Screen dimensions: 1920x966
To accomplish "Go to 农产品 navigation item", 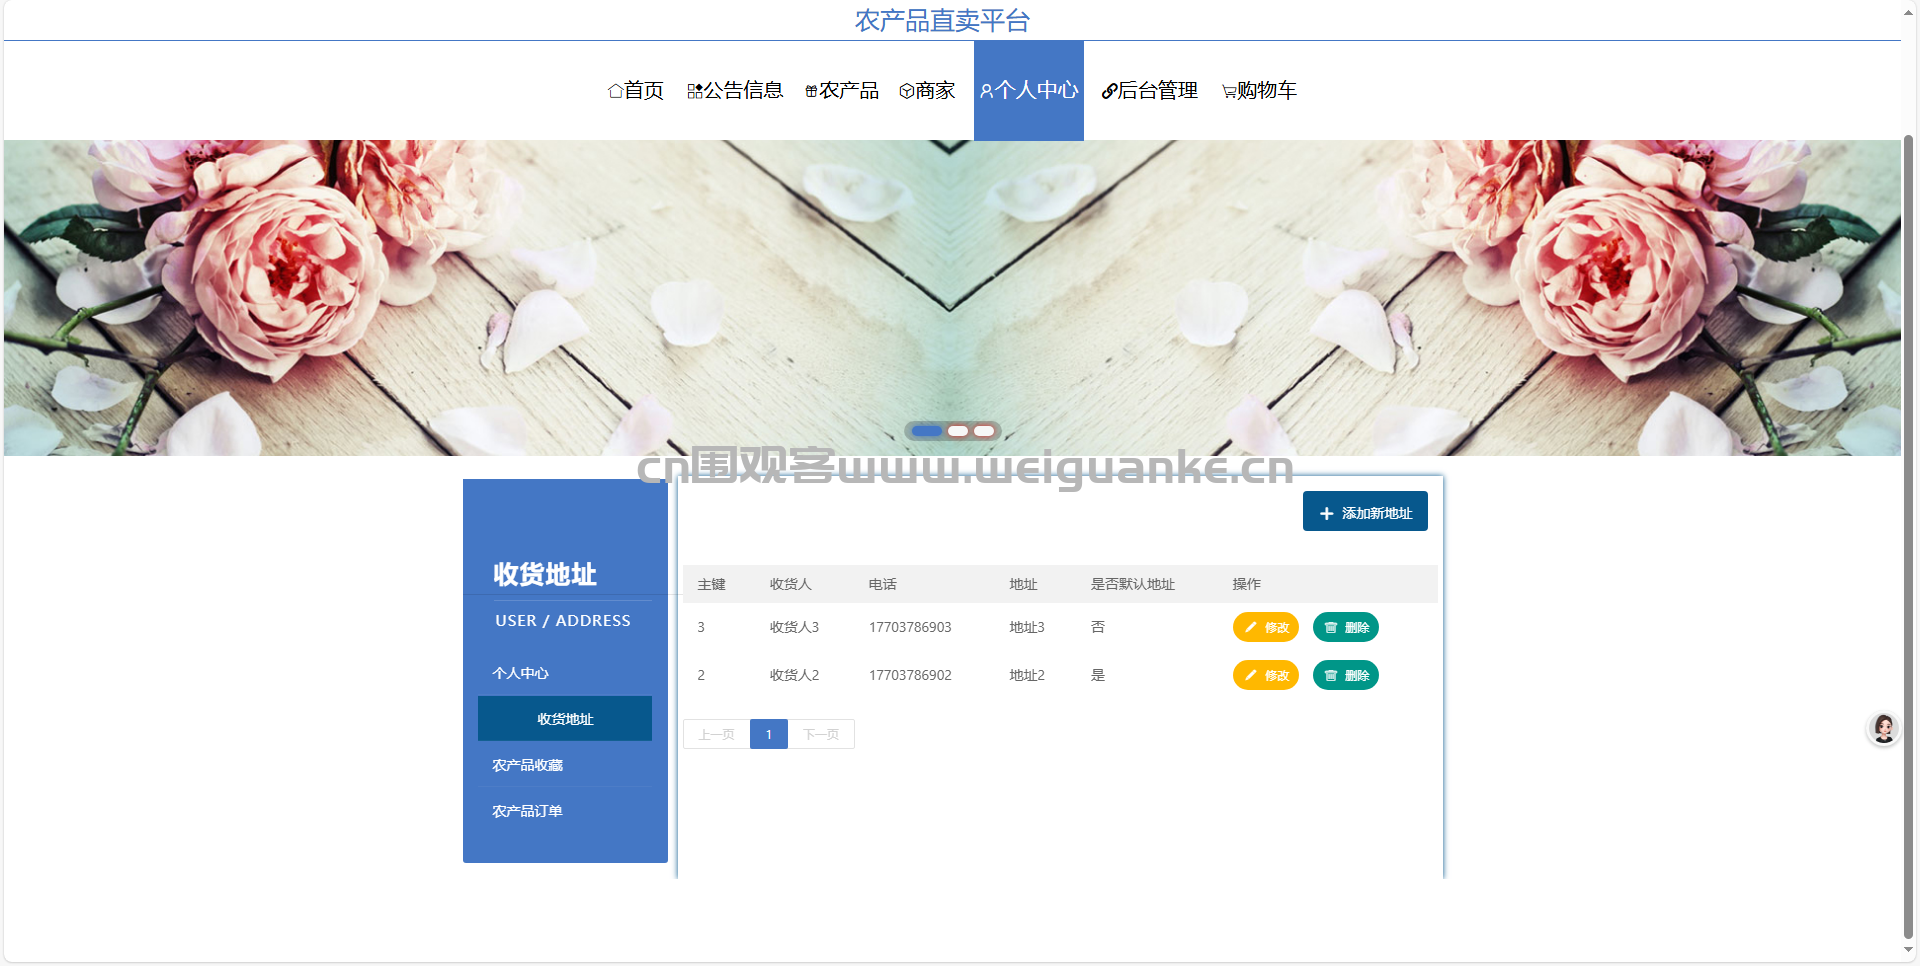I will coord(842,91).
